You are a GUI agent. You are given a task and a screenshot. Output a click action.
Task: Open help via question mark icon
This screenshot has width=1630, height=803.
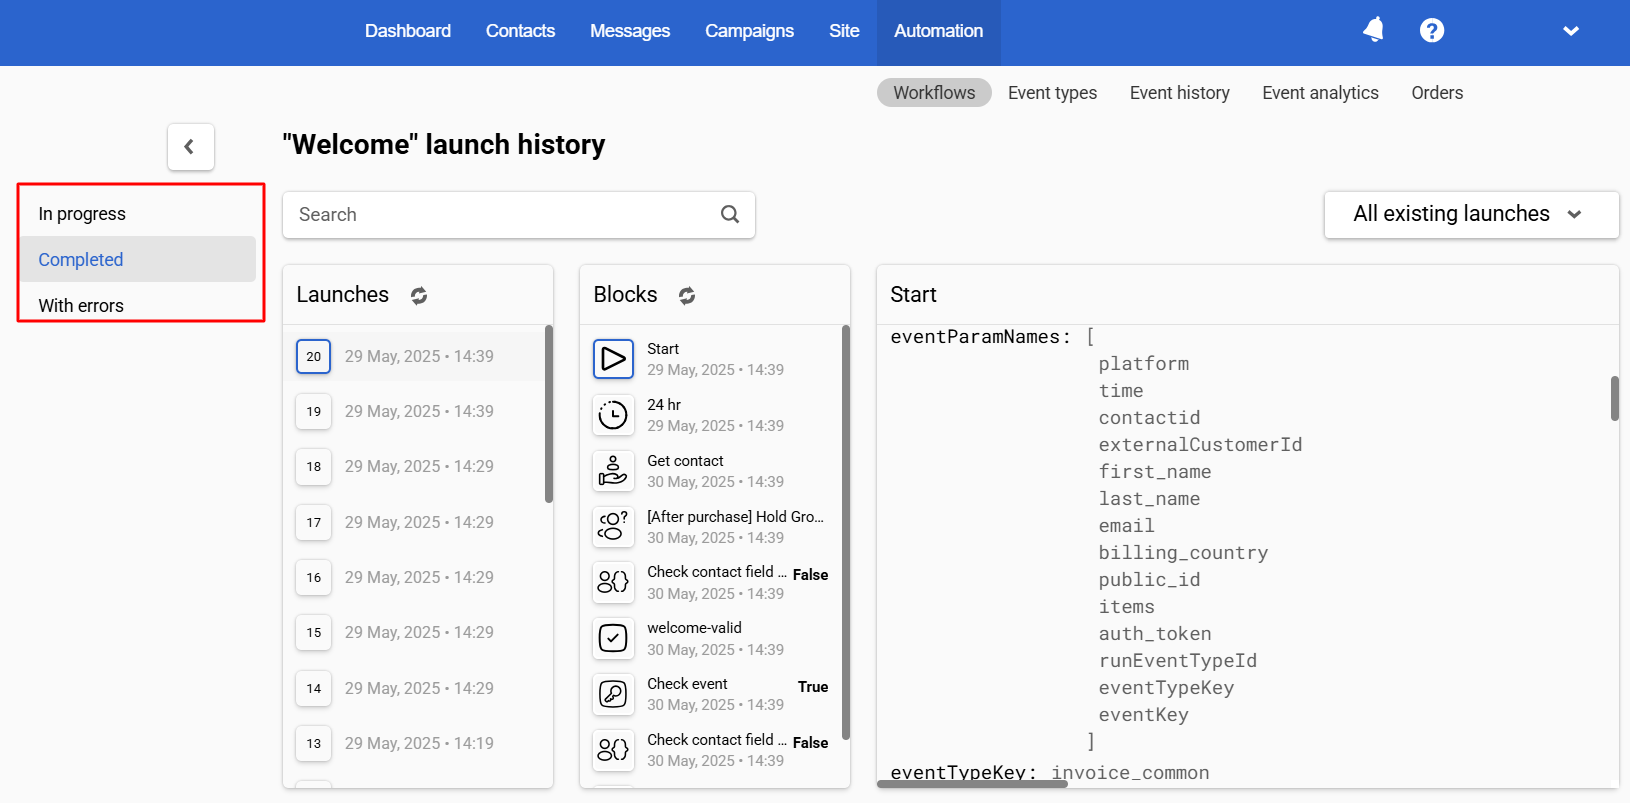1431,31
